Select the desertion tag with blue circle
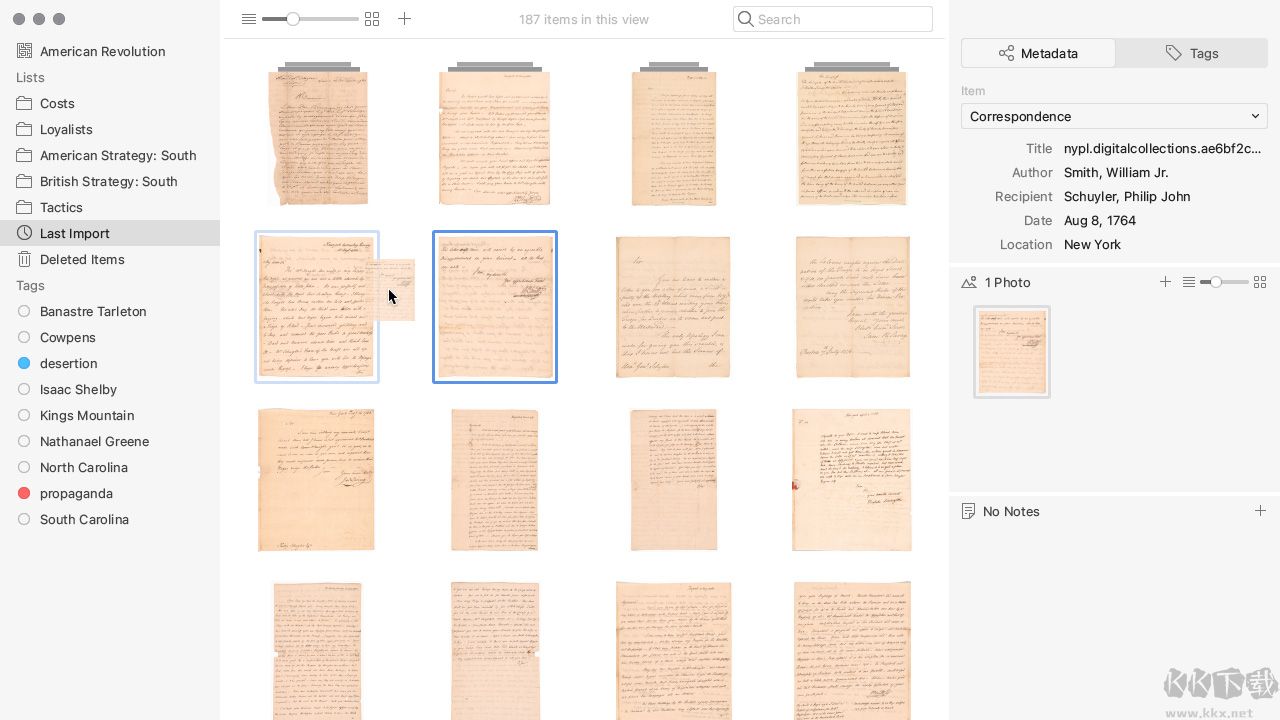This screenshot has height=720, width=1280. tap(68, 363)
